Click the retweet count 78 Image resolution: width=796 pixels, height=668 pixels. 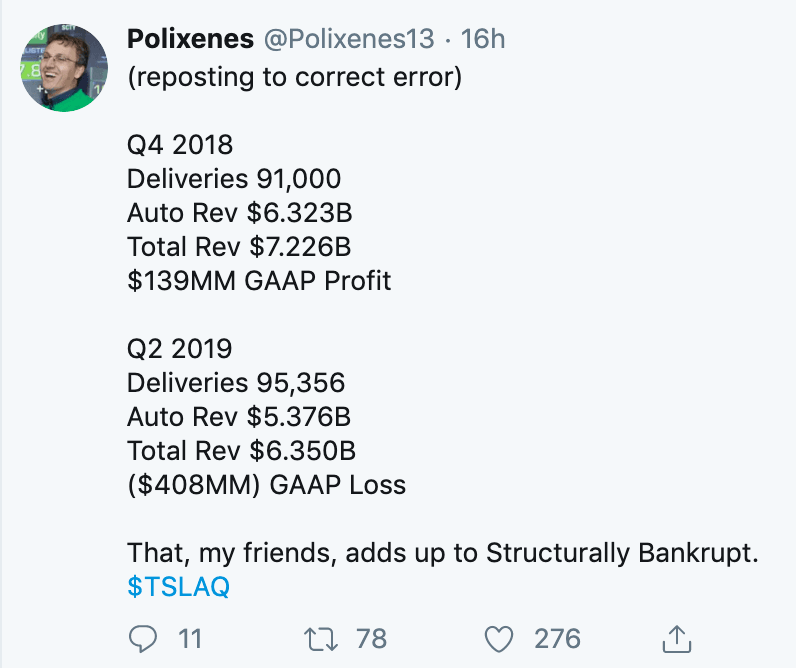coord(370,638)
